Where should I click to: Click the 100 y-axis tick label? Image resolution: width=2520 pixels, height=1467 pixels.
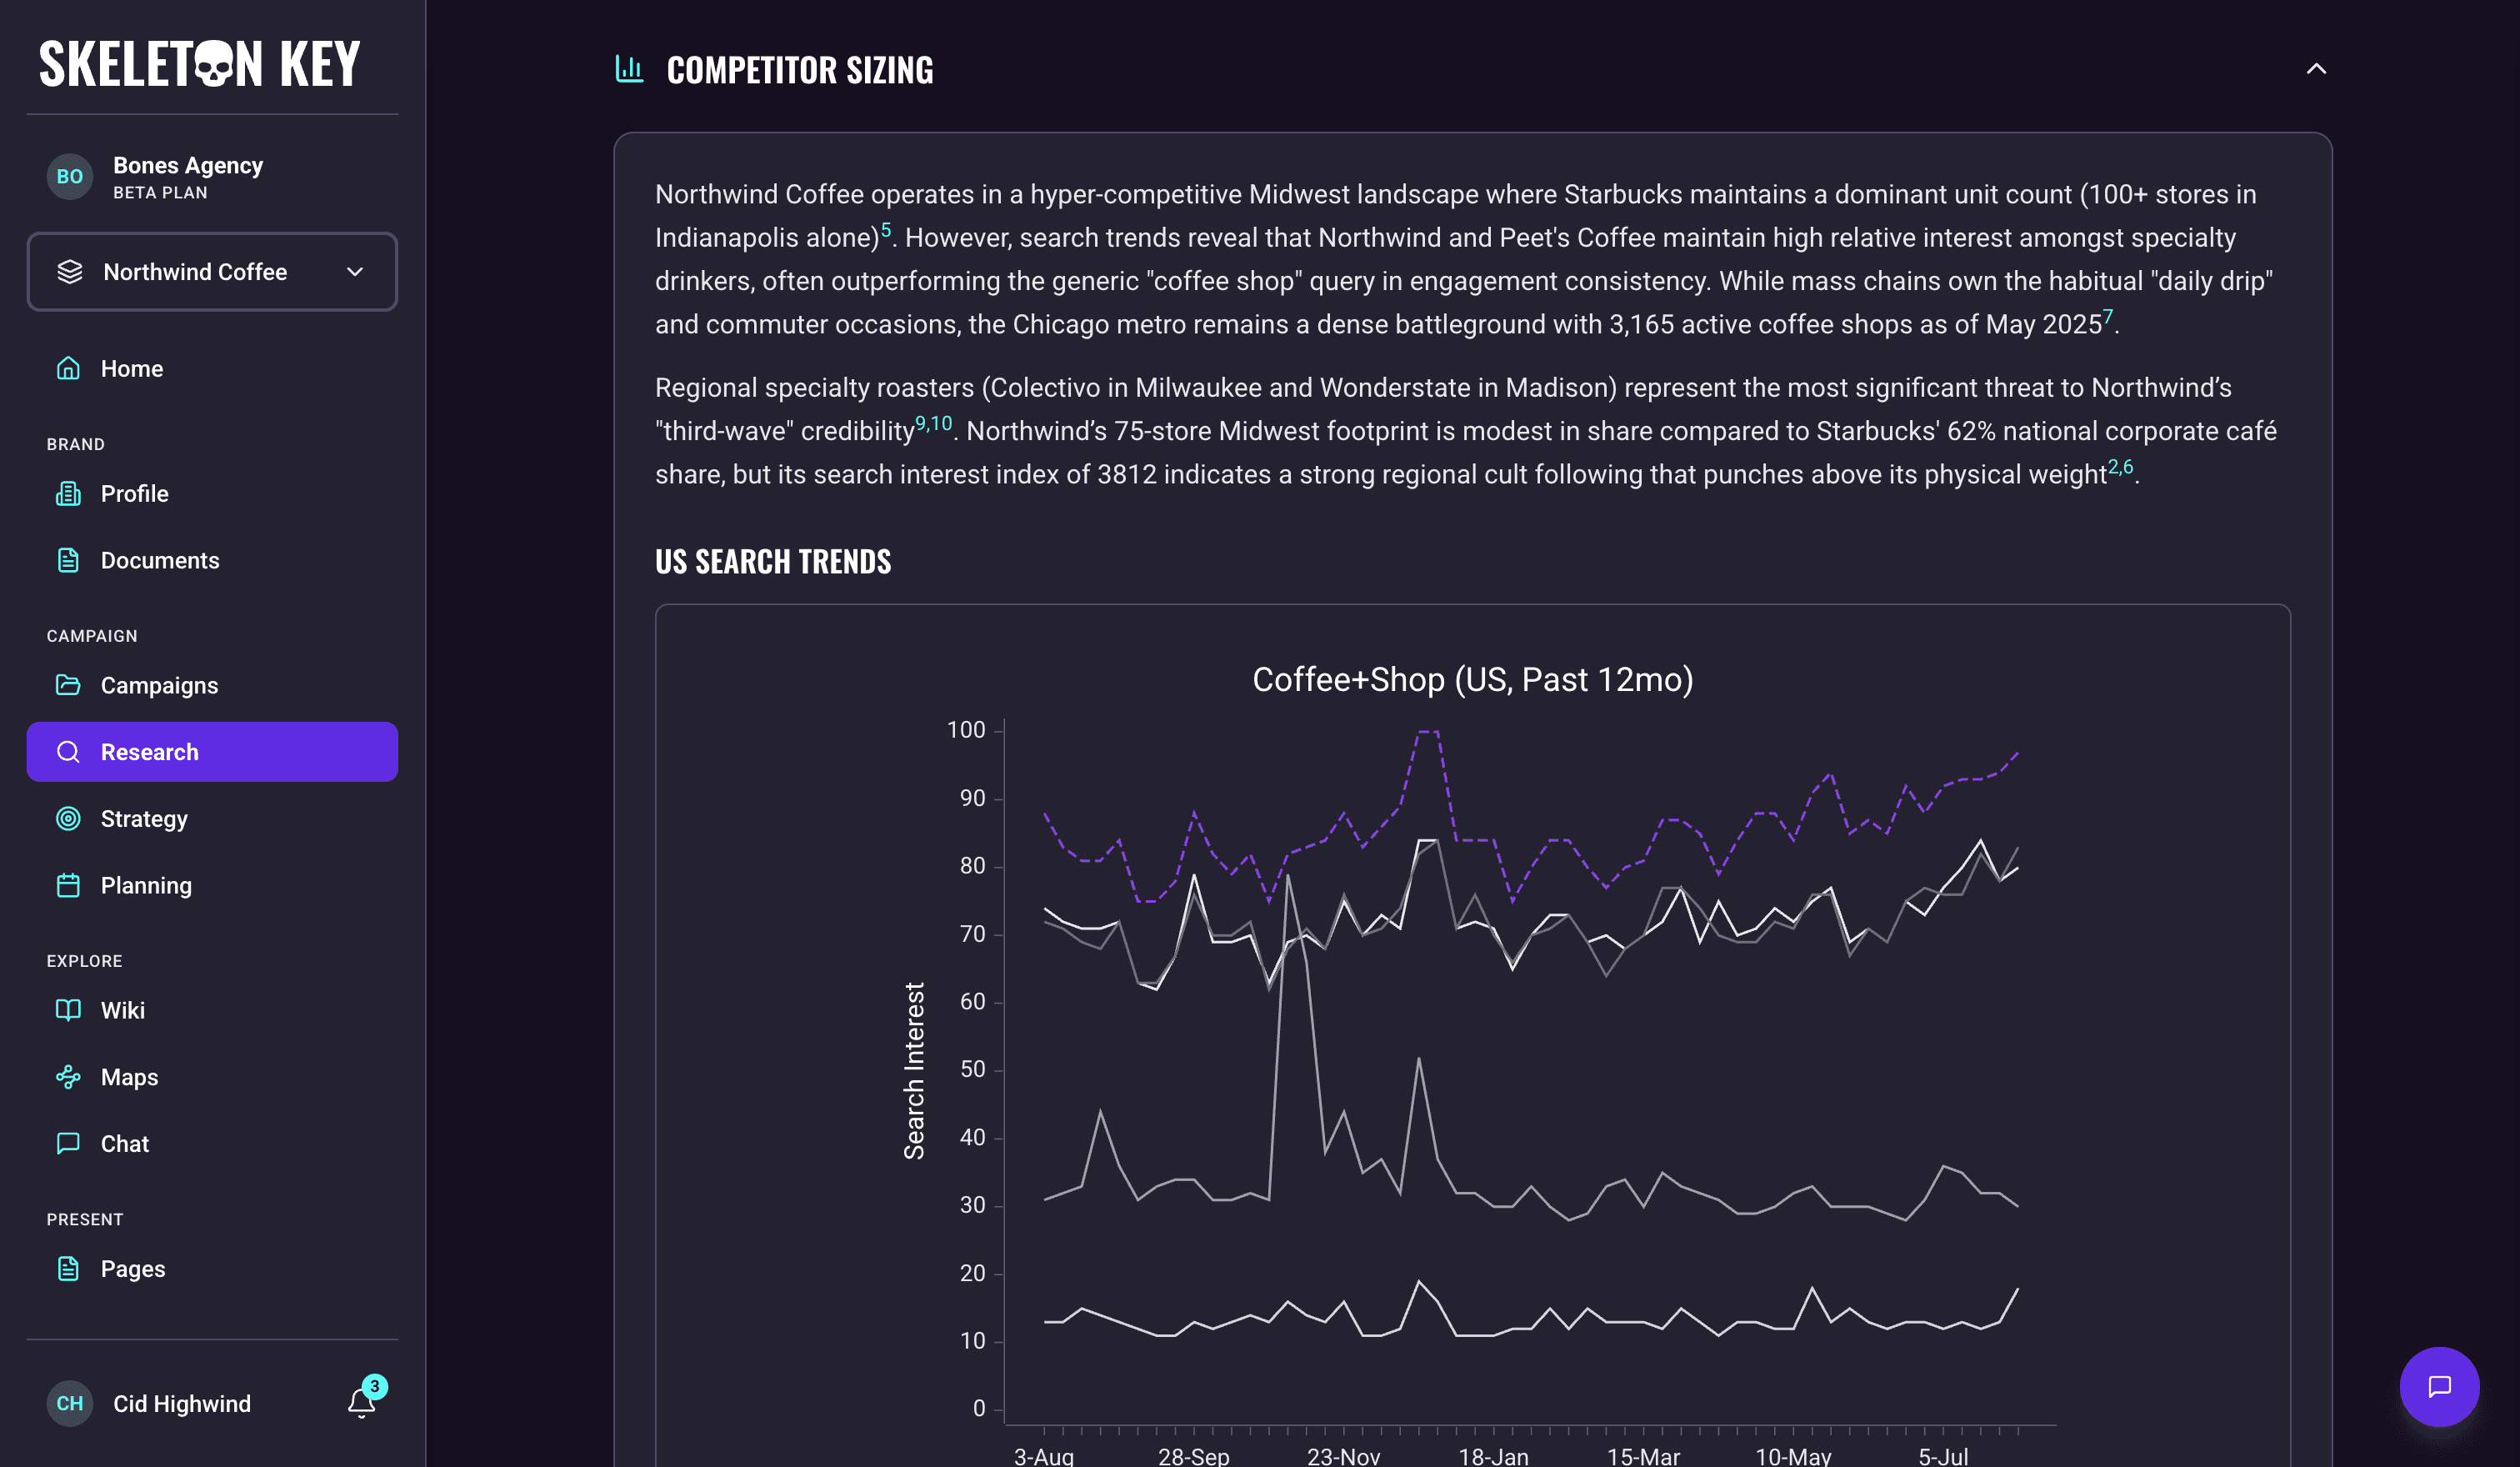tap(966, 730)
